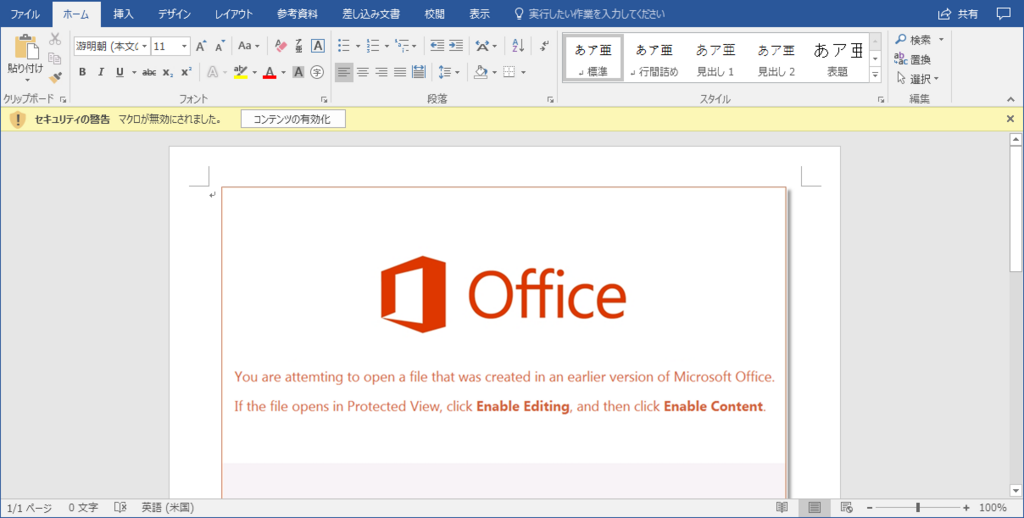Open the 選択 select dropdown

(918, 79)
